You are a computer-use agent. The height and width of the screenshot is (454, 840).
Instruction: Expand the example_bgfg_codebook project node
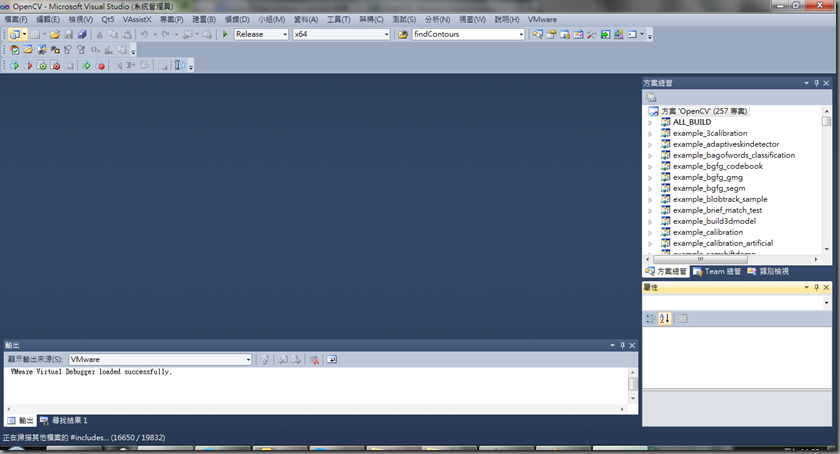tap(650, 167)
